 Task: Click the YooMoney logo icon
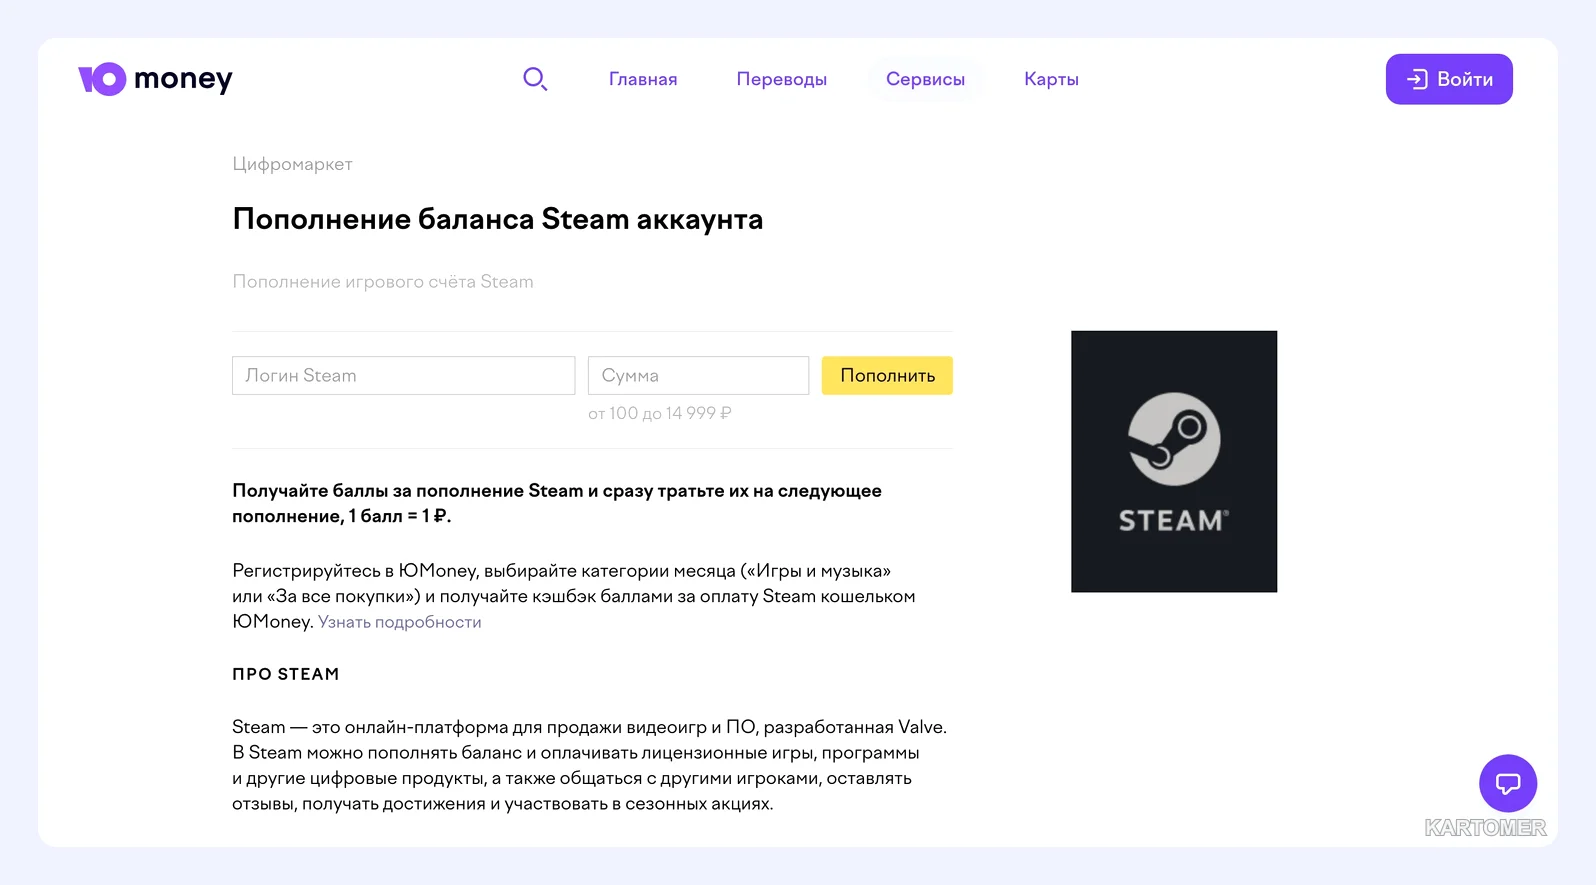tap(102, 79)
